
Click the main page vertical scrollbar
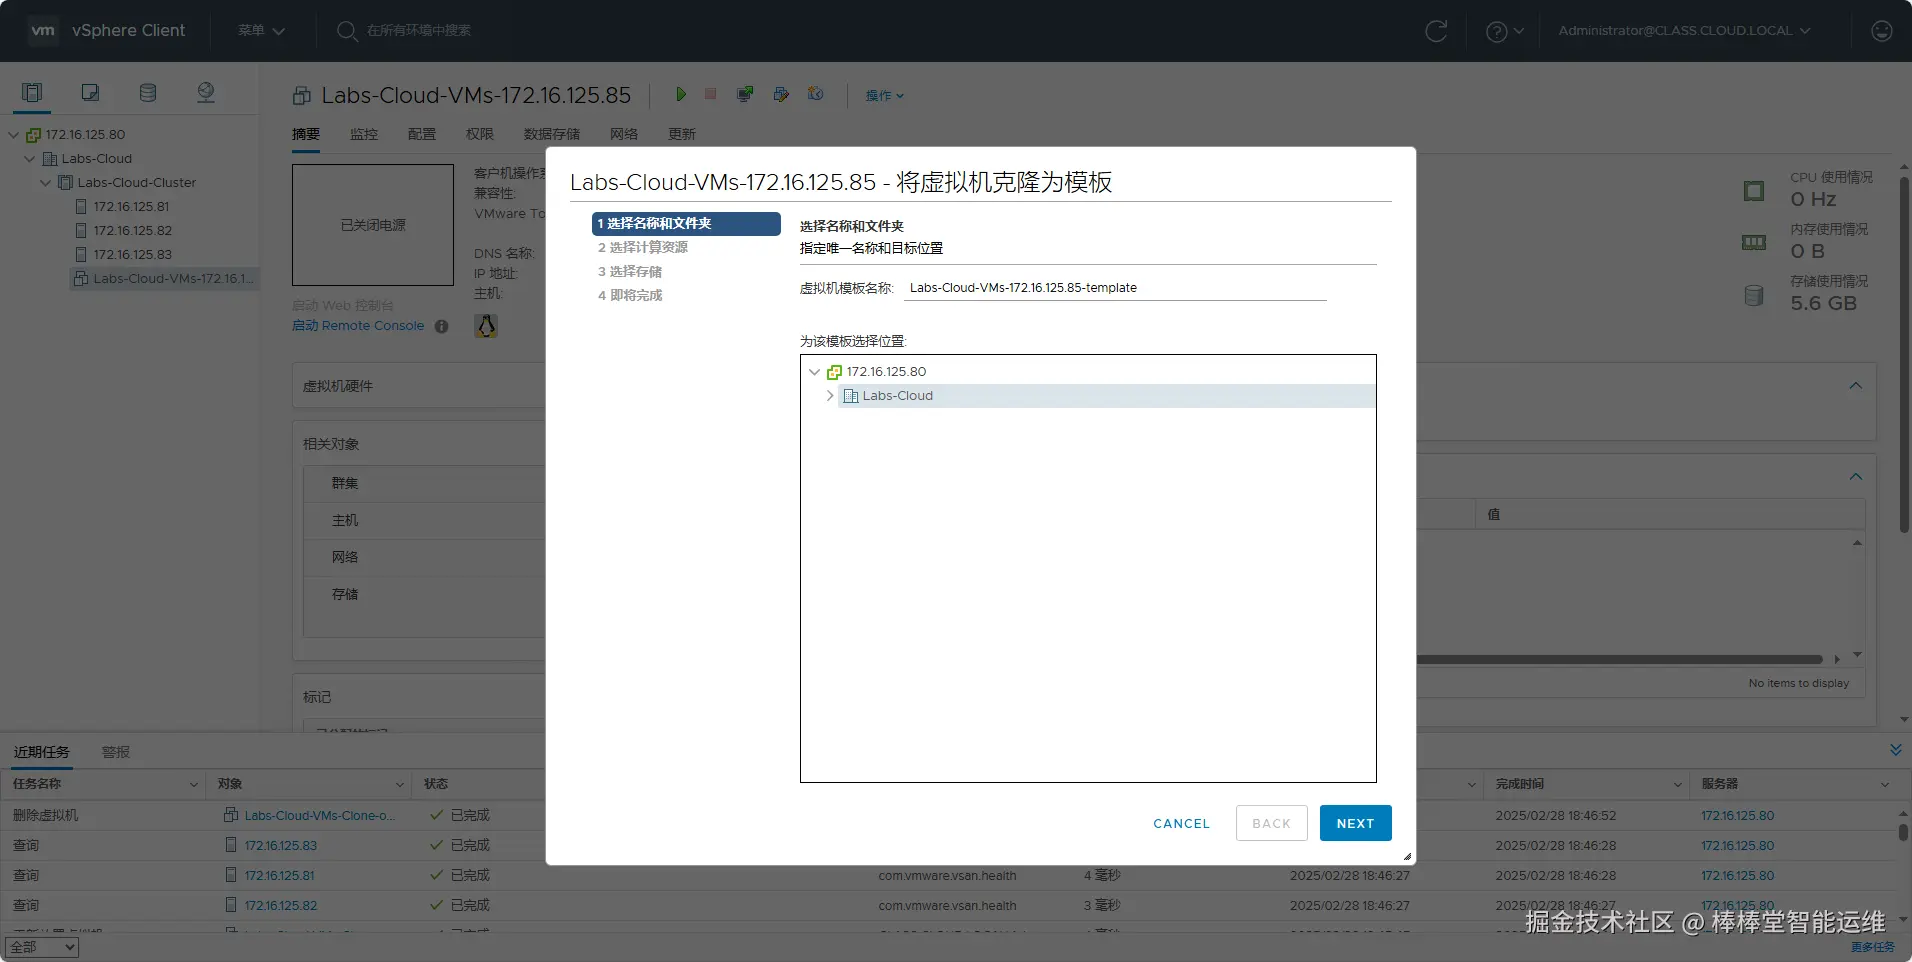point(1904,355)
